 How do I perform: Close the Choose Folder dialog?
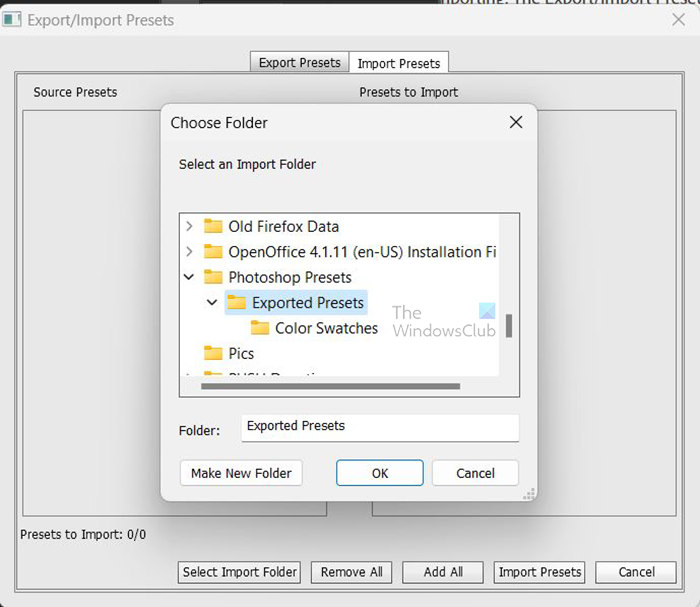[x=516, y=123]
